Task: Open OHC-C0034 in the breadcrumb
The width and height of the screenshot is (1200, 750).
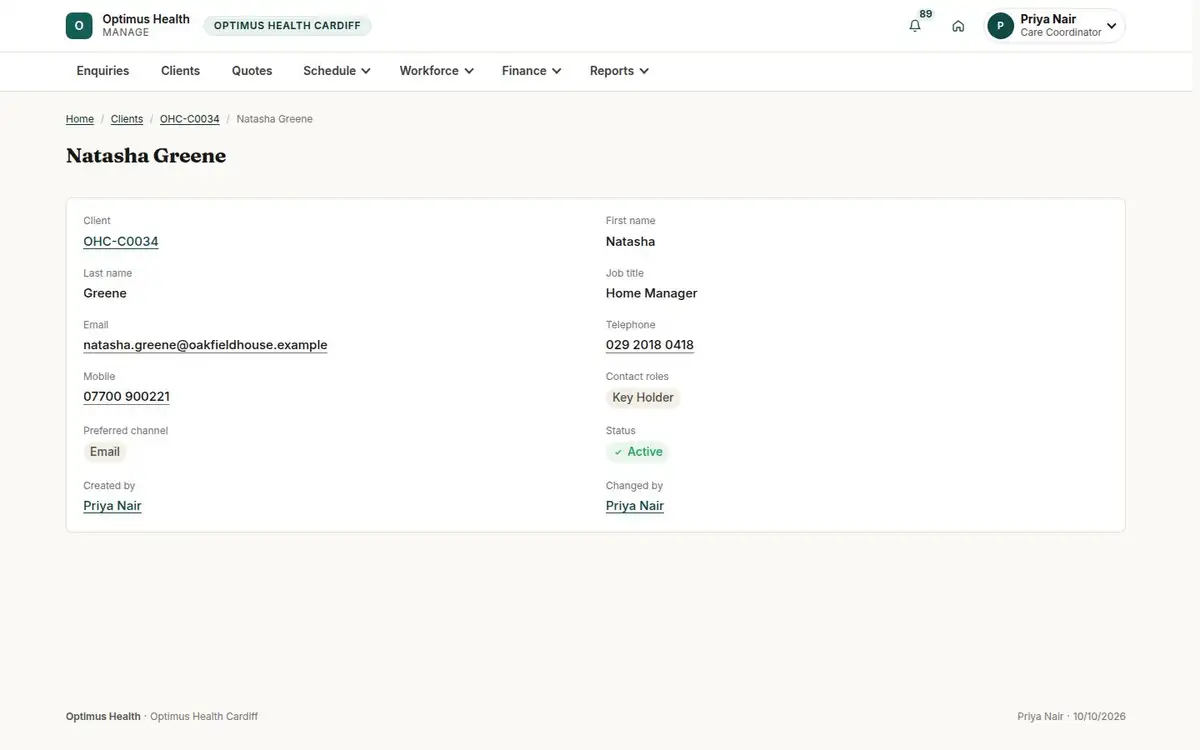Action: tap(190, 119)
